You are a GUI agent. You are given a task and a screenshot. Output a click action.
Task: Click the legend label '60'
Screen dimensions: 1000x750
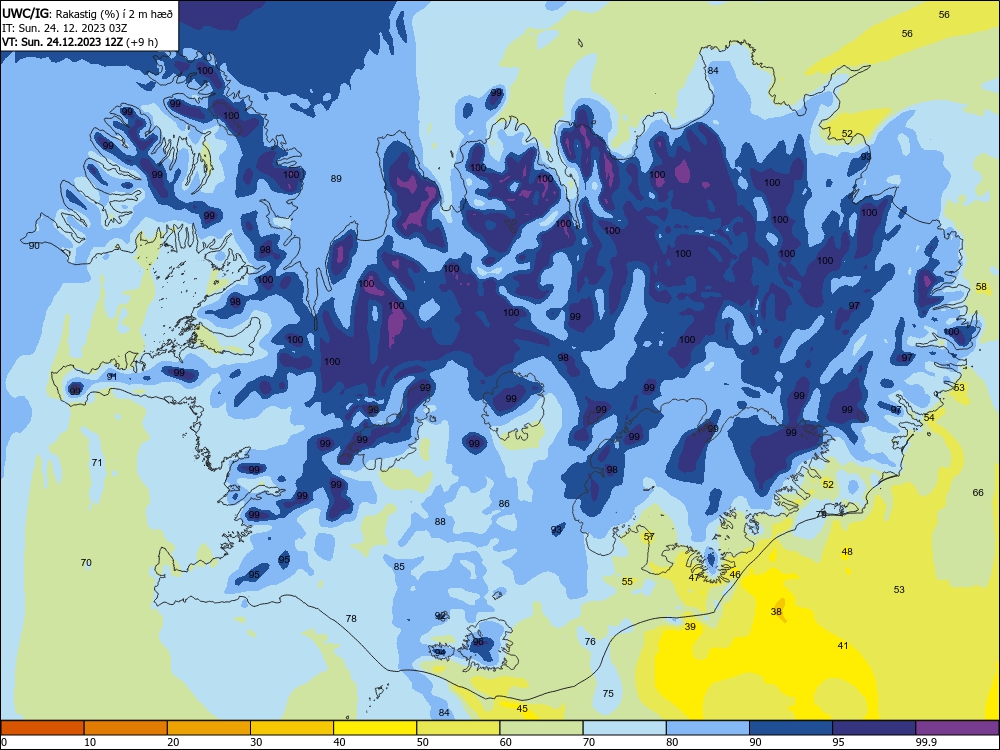pos(506,742)
